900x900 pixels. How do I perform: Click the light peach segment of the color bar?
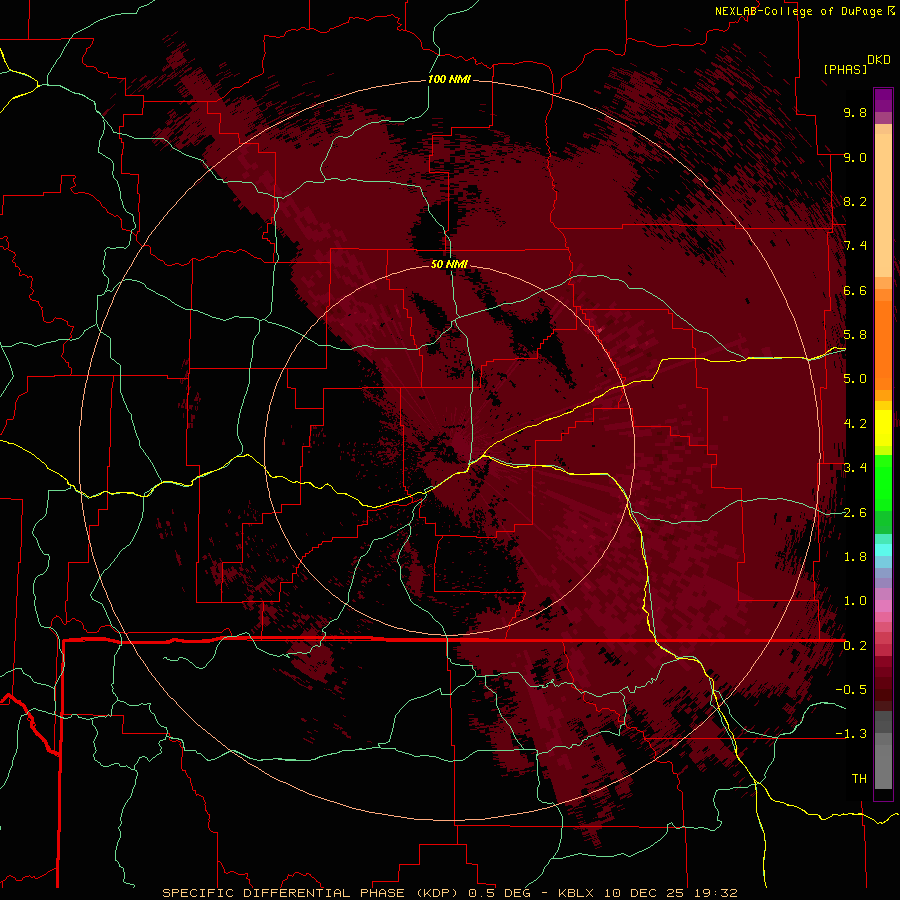coord(883,207)
